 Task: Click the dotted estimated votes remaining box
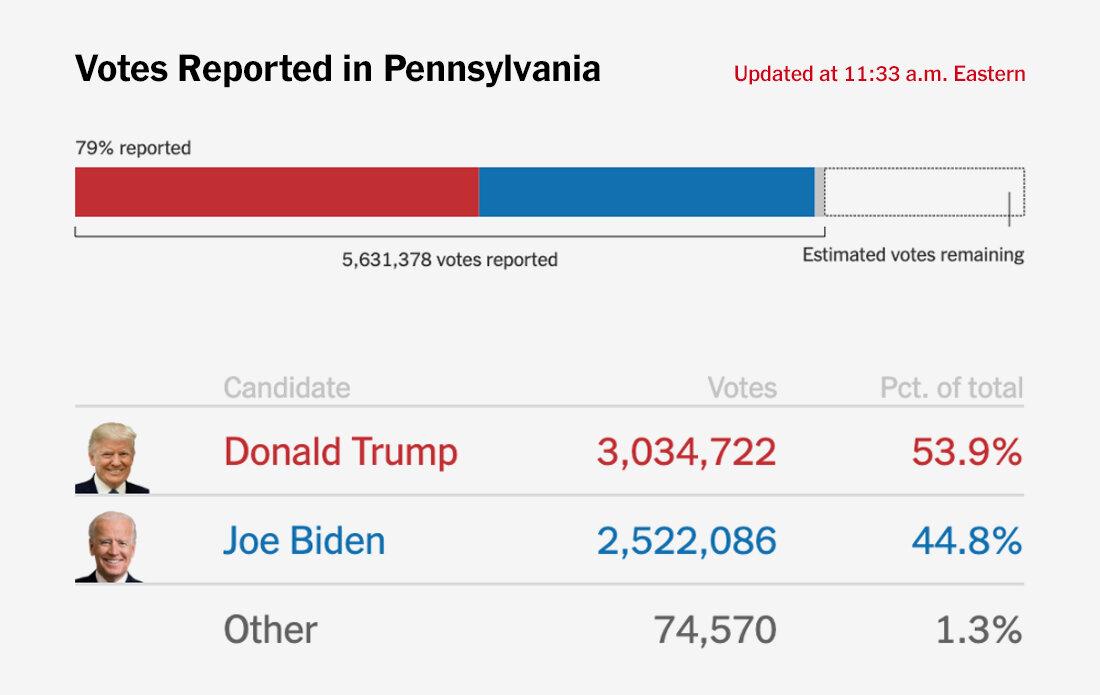923,192
